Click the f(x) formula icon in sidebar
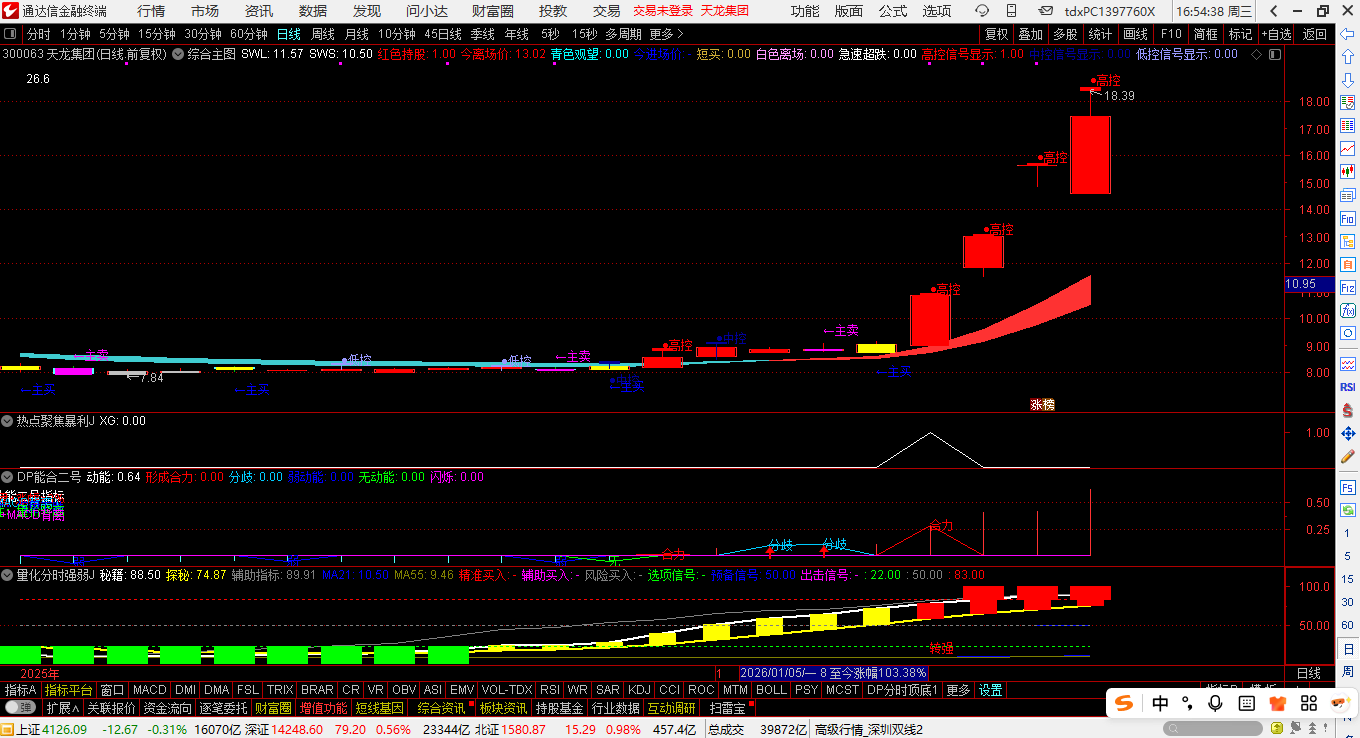This screenshot has height=738, width=1360. [1347, 311]
